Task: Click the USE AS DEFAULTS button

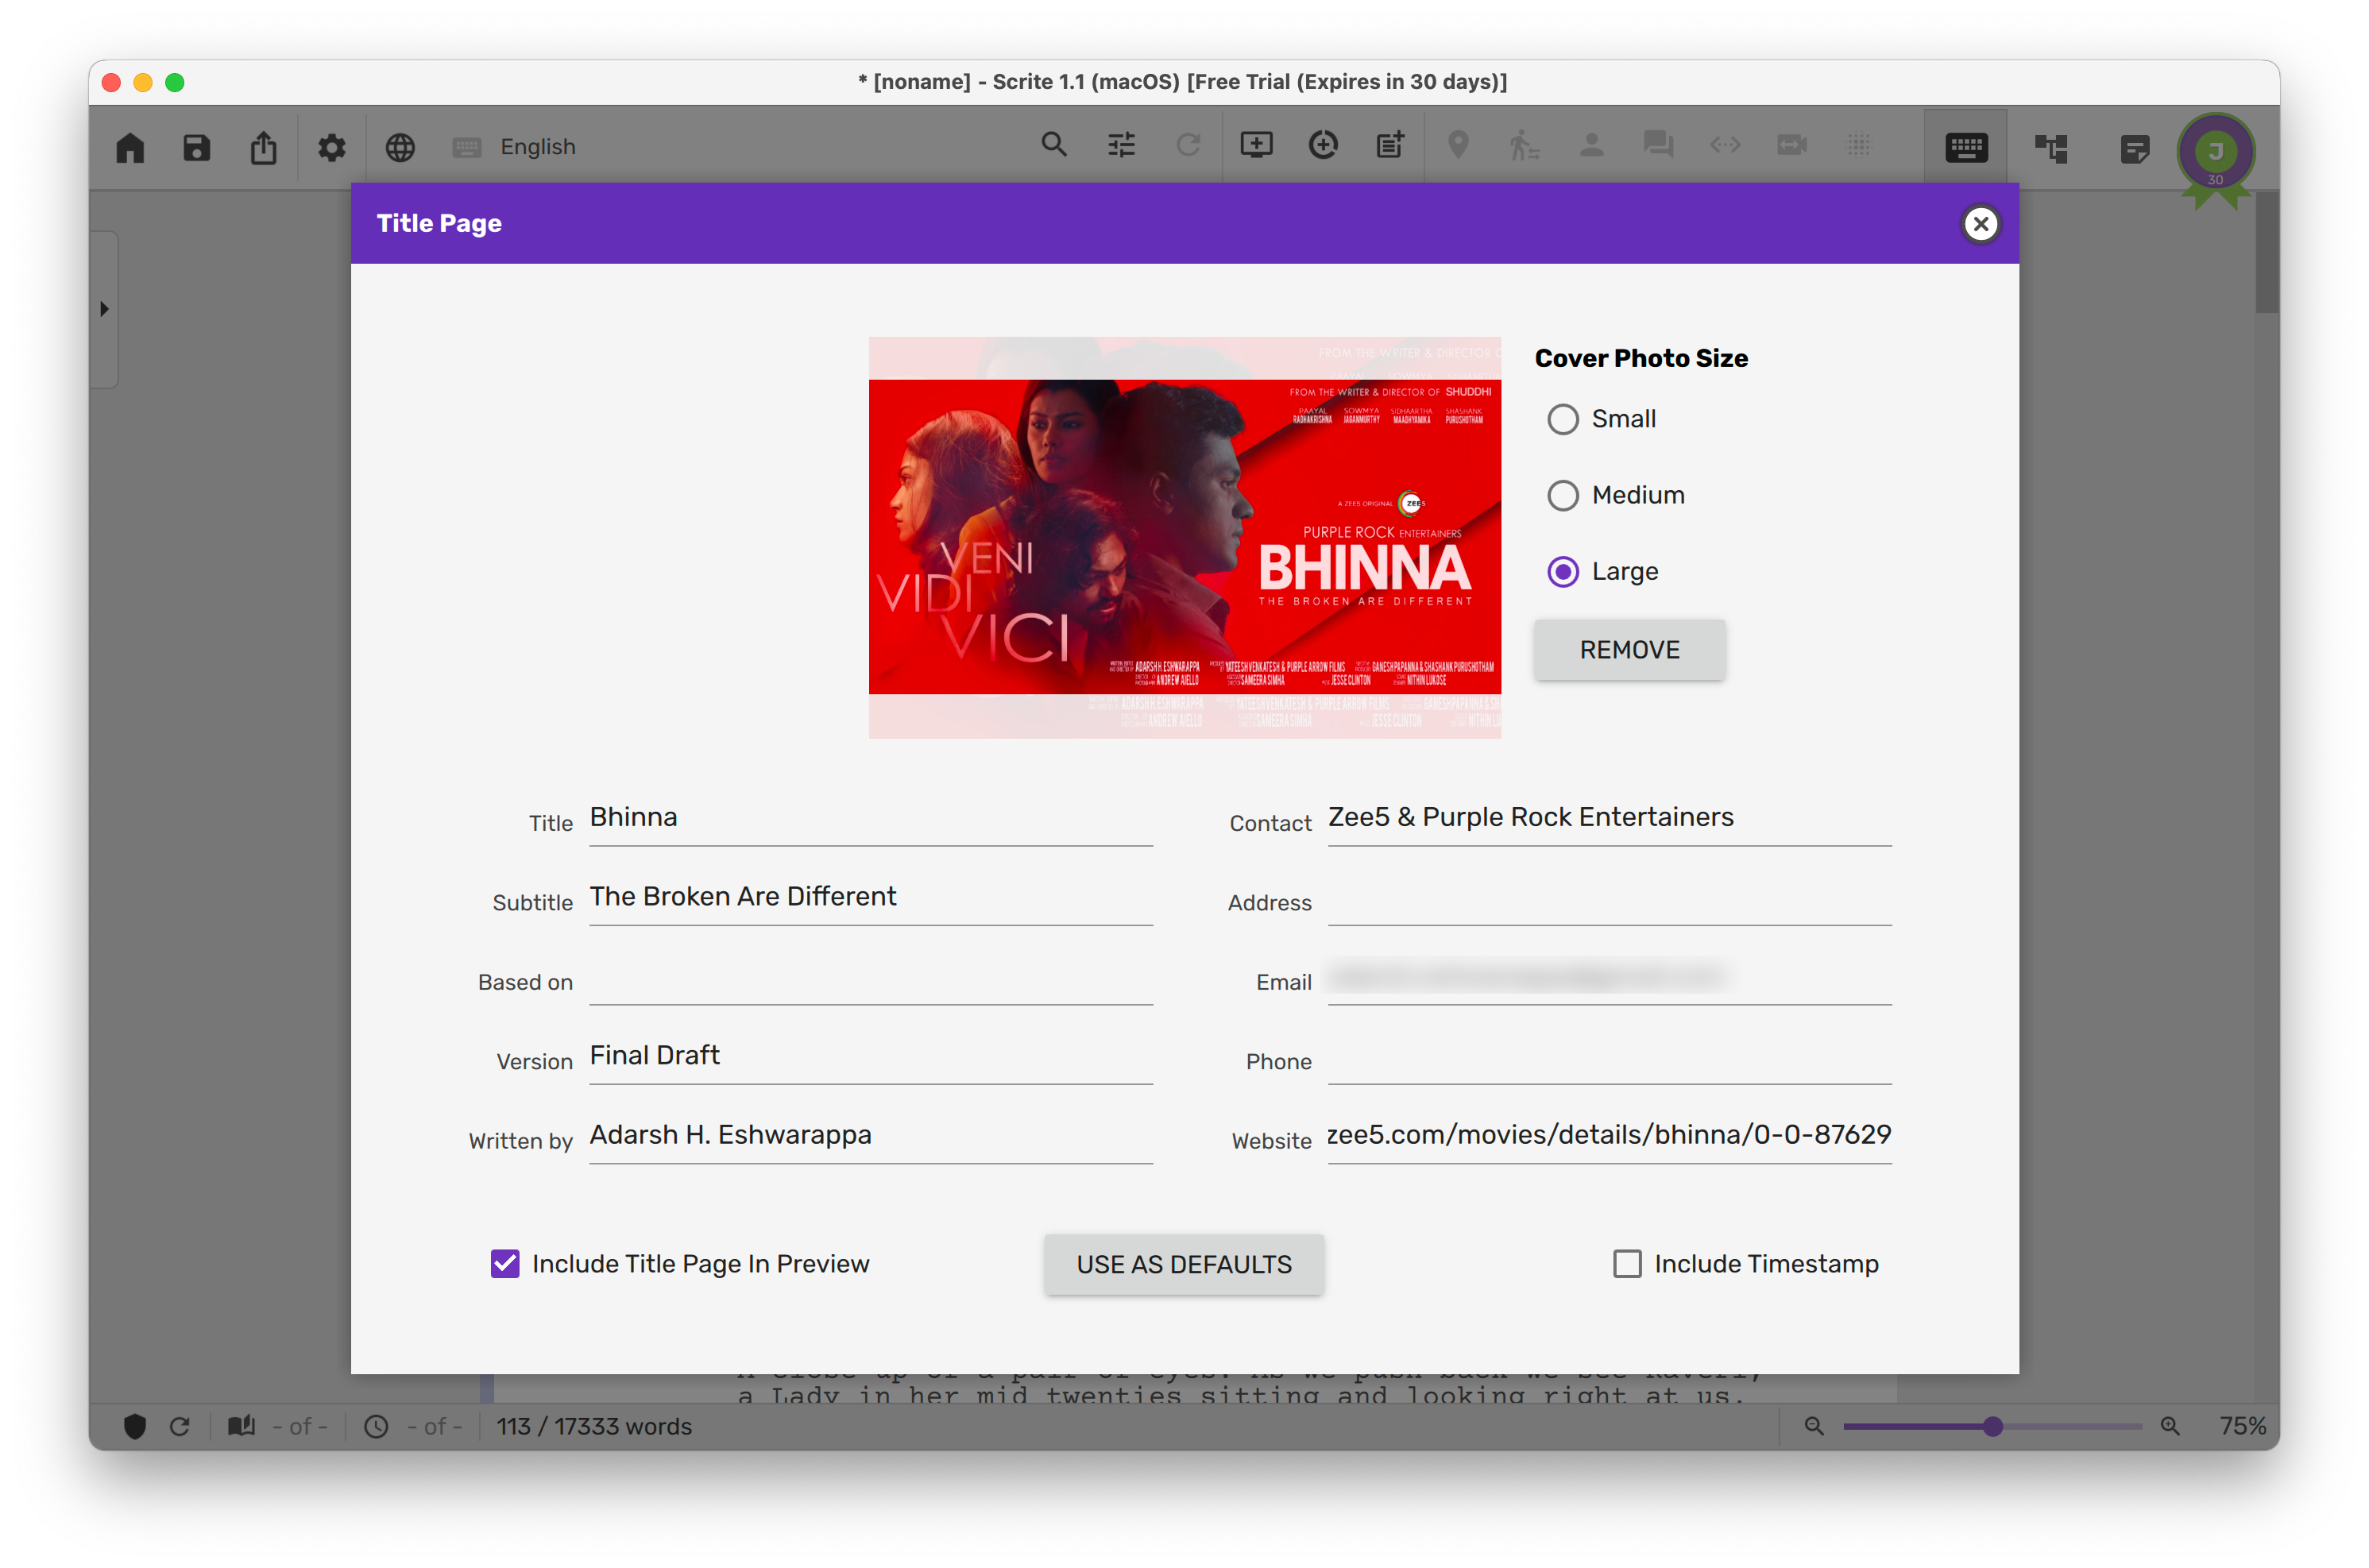Action: tap(1184, 1265)
